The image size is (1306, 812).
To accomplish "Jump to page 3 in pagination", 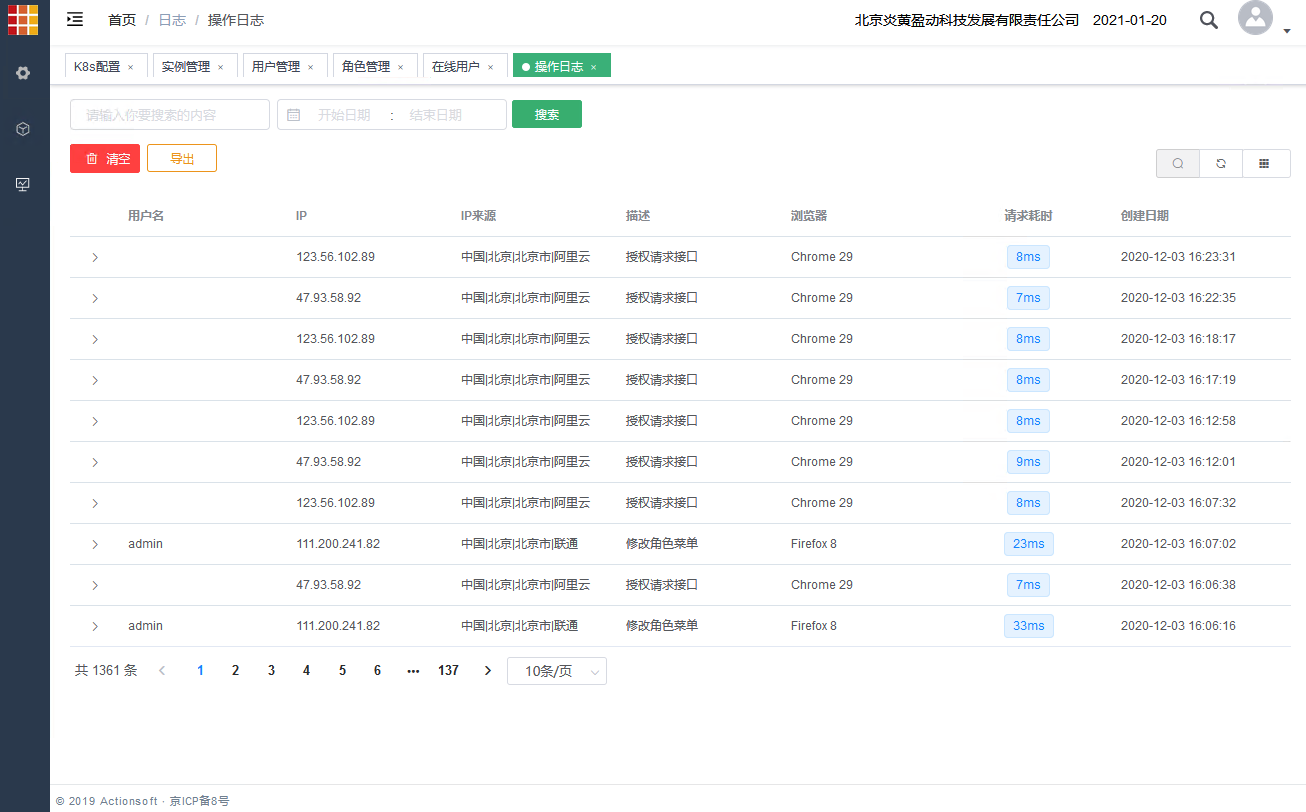I will (x=271, y=671).
